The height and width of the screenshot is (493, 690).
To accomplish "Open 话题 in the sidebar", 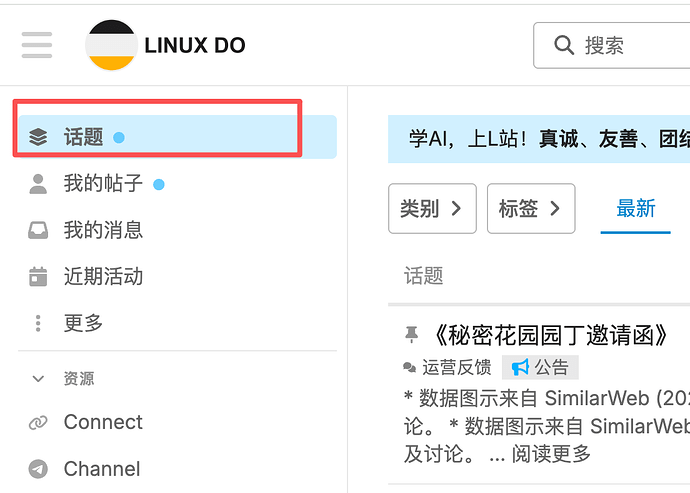I will click(x=177, y=137).
